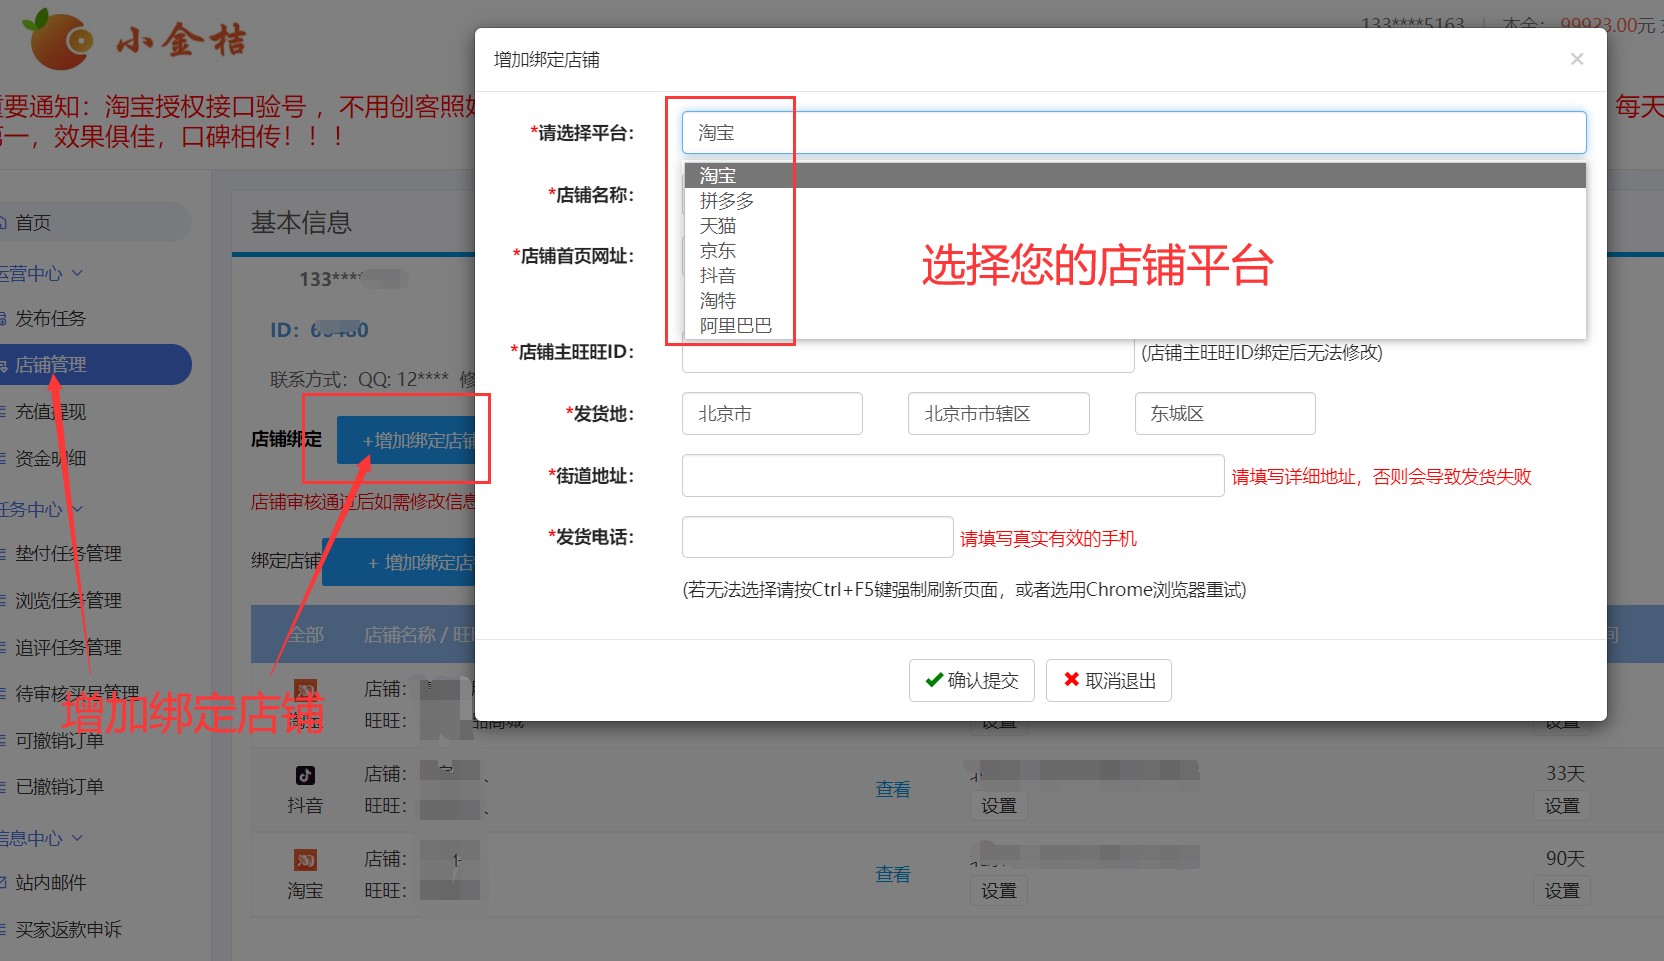Click the green checkmark icon on 确认提交

click(934, 680)
